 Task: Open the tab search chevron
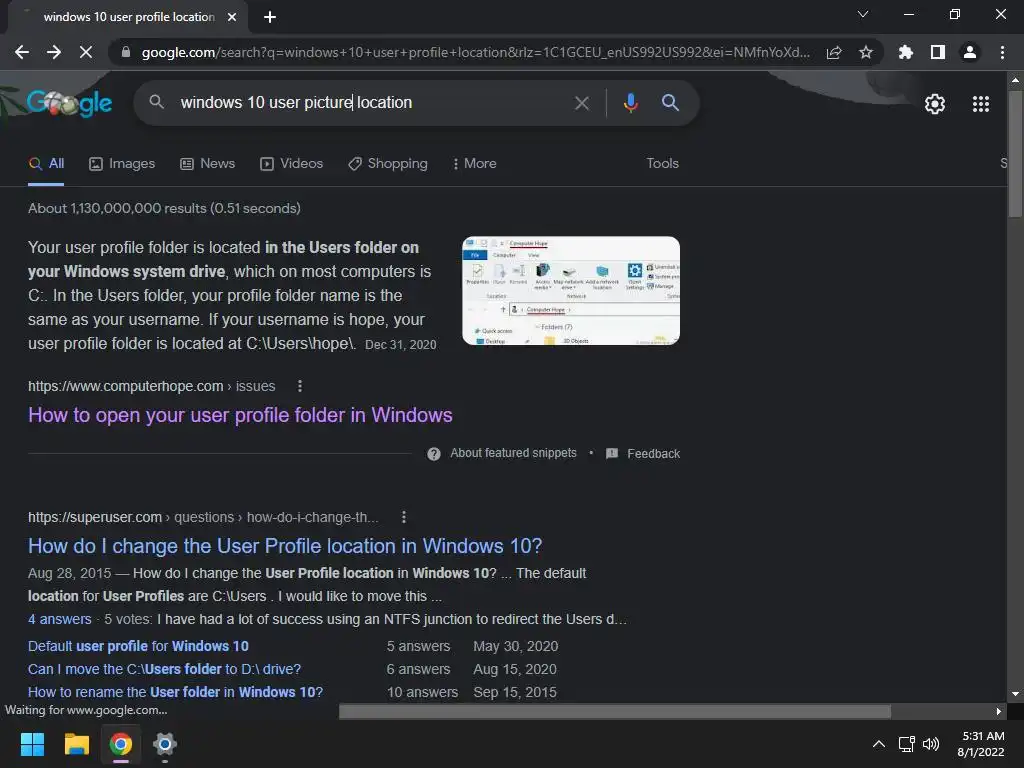coord(863,14)
